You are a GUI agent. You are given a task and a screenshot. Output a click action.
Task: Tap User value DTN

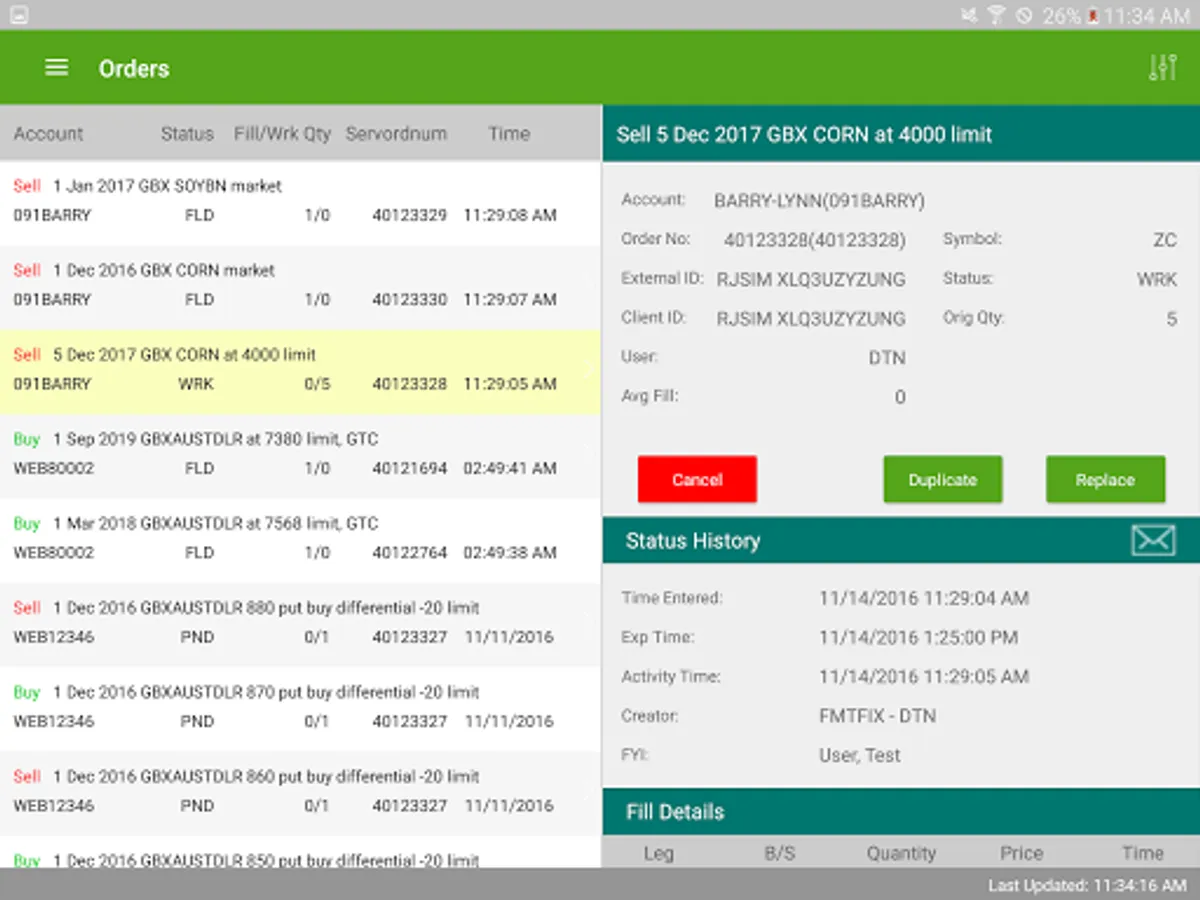coord(887,358)
